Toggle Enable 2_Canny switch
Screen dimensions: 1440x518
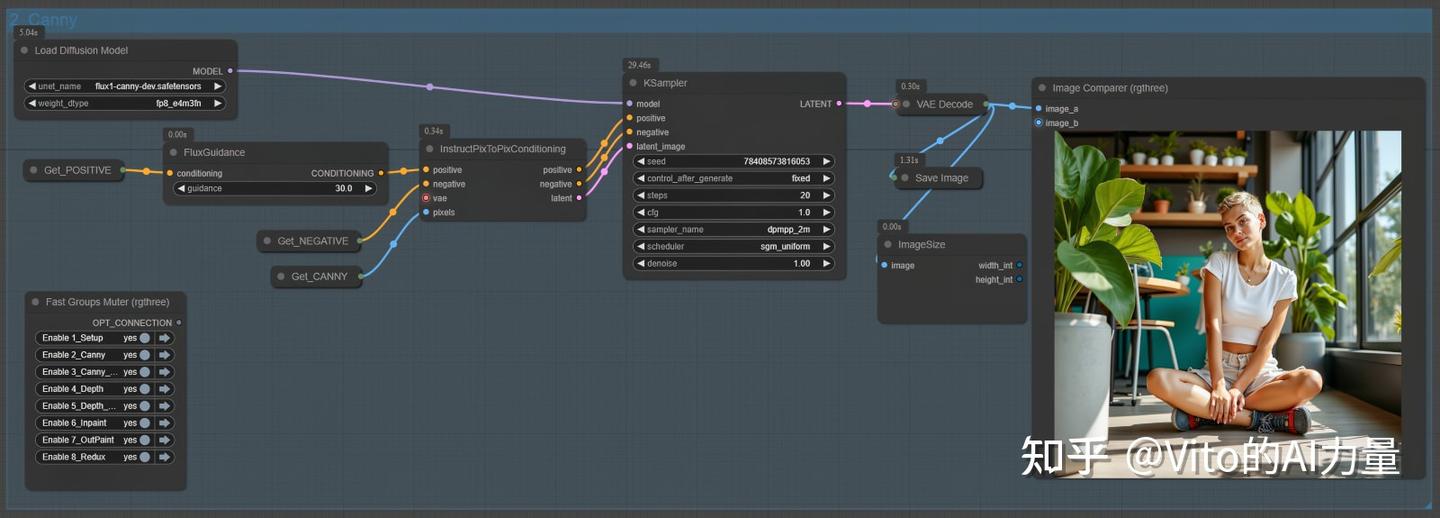pos(145,355)
